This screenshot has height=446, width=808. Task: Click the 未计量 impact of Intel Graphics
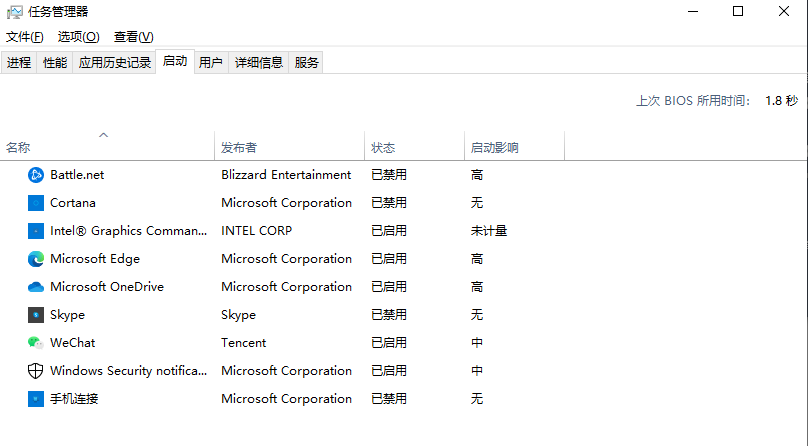[x=489, y=231]
